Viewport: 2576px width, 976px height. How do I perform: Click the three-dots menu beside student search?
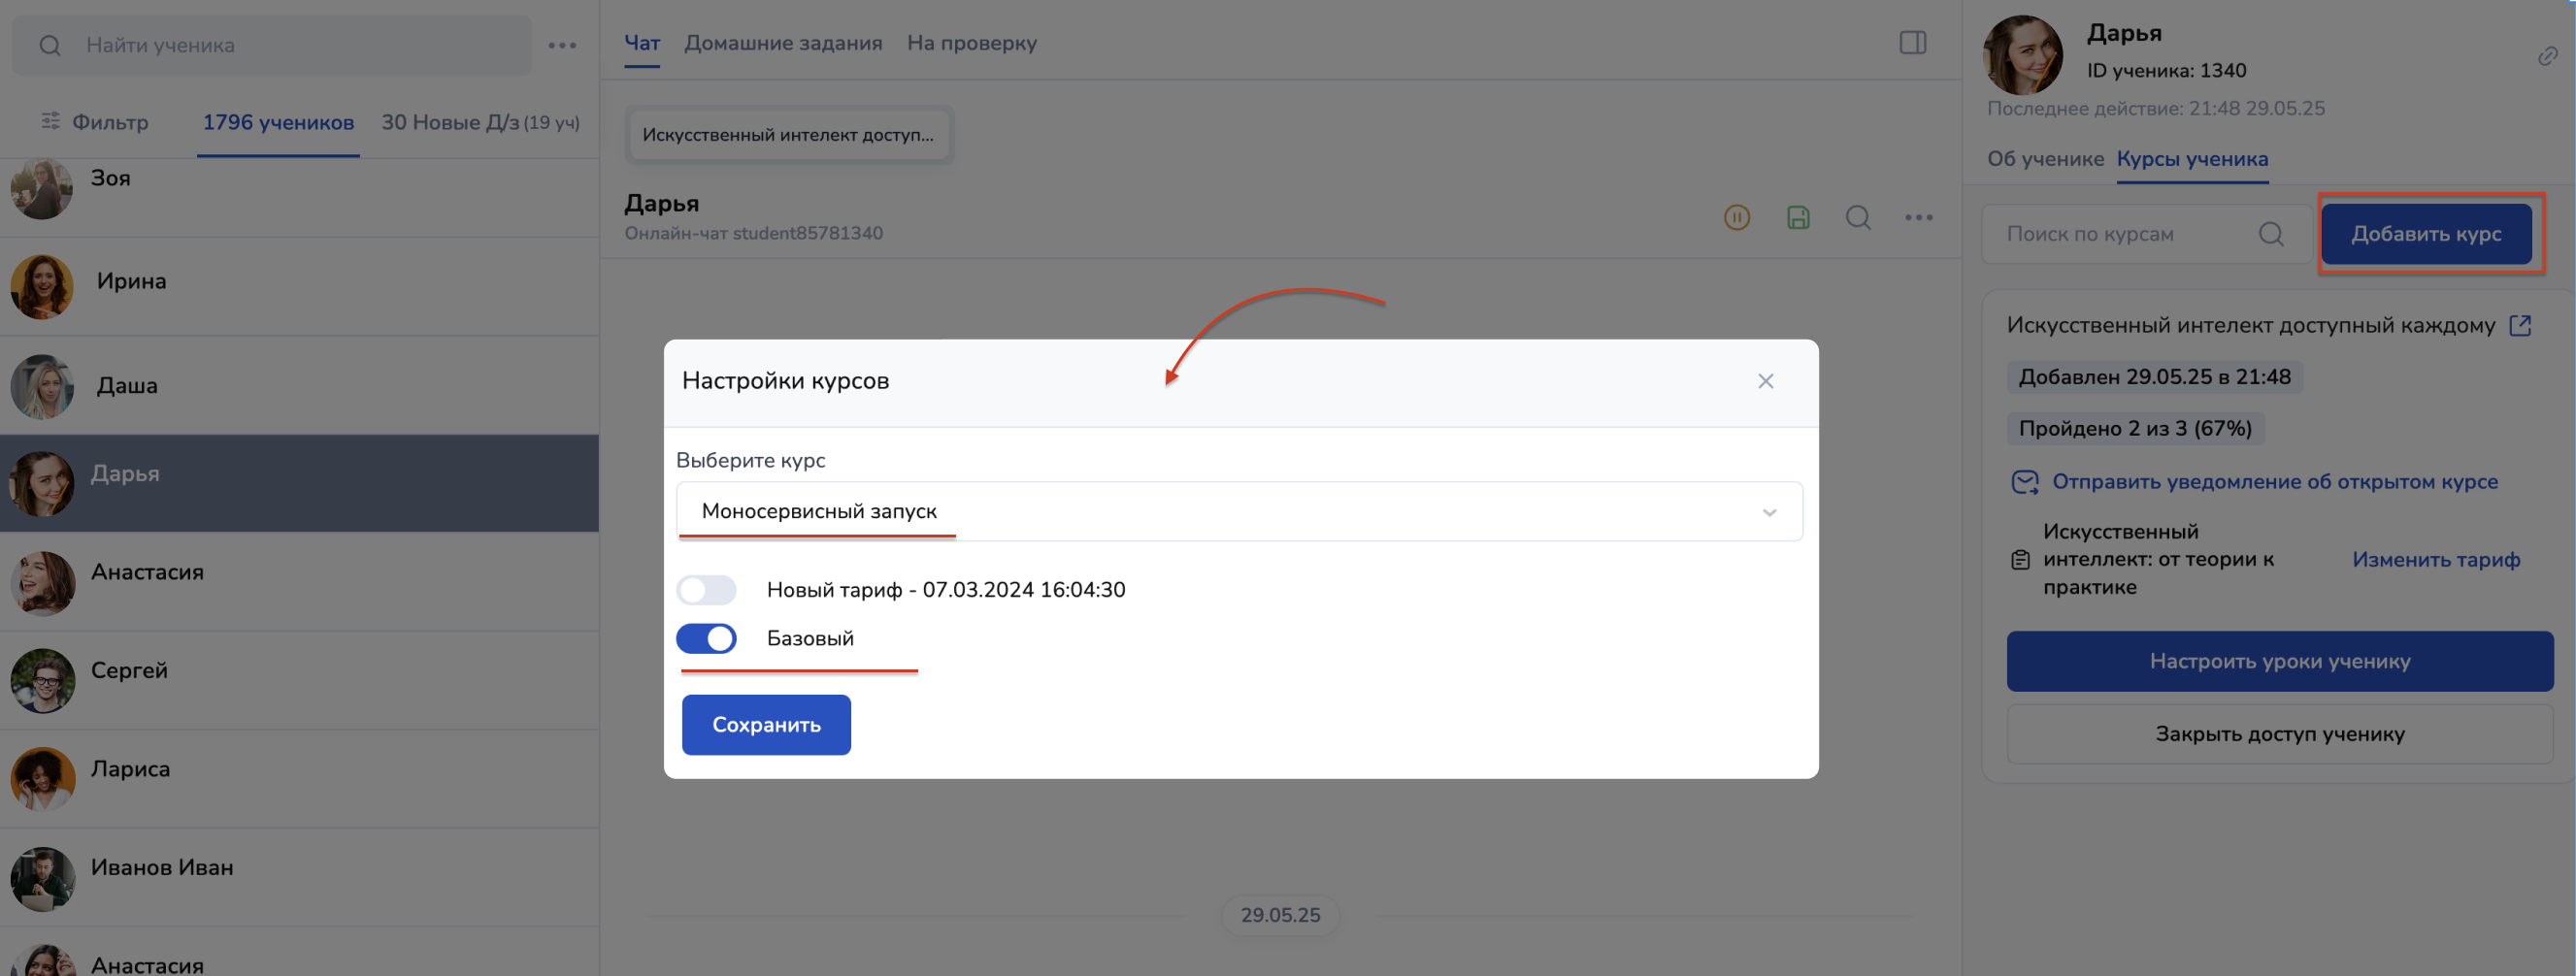(562, 46)
